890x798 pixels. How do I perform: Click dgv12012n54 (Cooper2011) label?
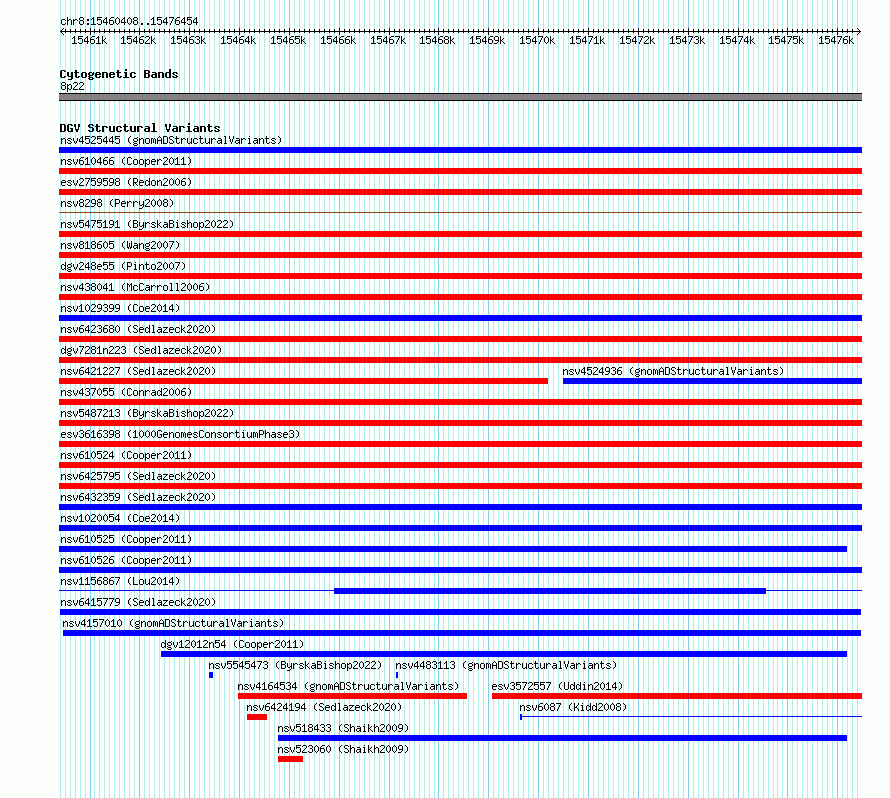tap(232, 644)
